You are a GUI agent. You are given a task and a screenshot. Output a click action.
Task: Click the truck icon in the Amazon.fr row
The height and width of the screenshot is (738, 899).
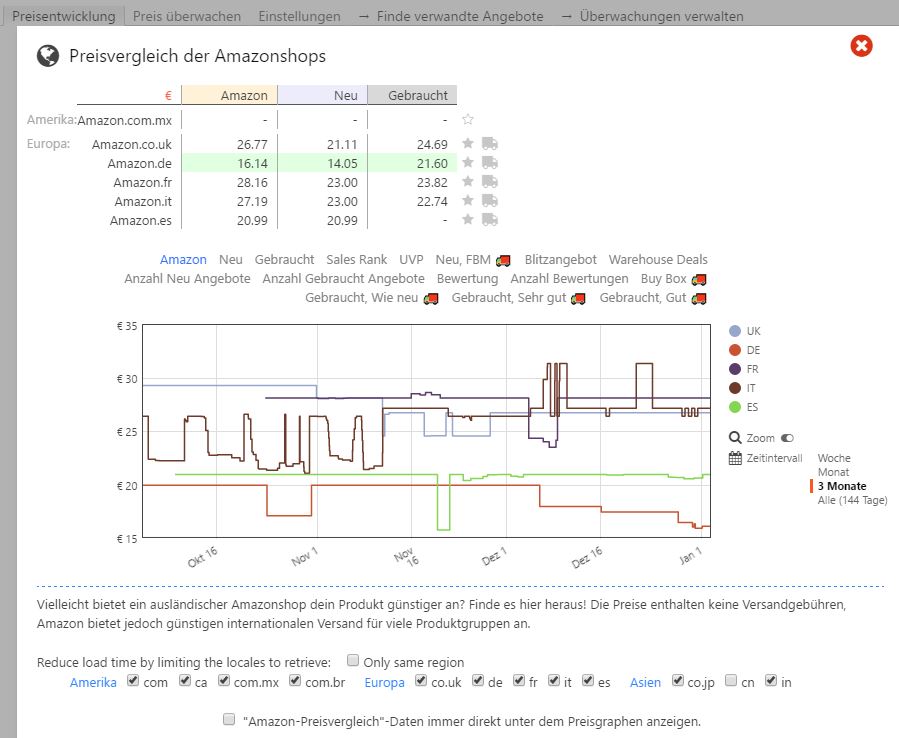coord(490,181)
